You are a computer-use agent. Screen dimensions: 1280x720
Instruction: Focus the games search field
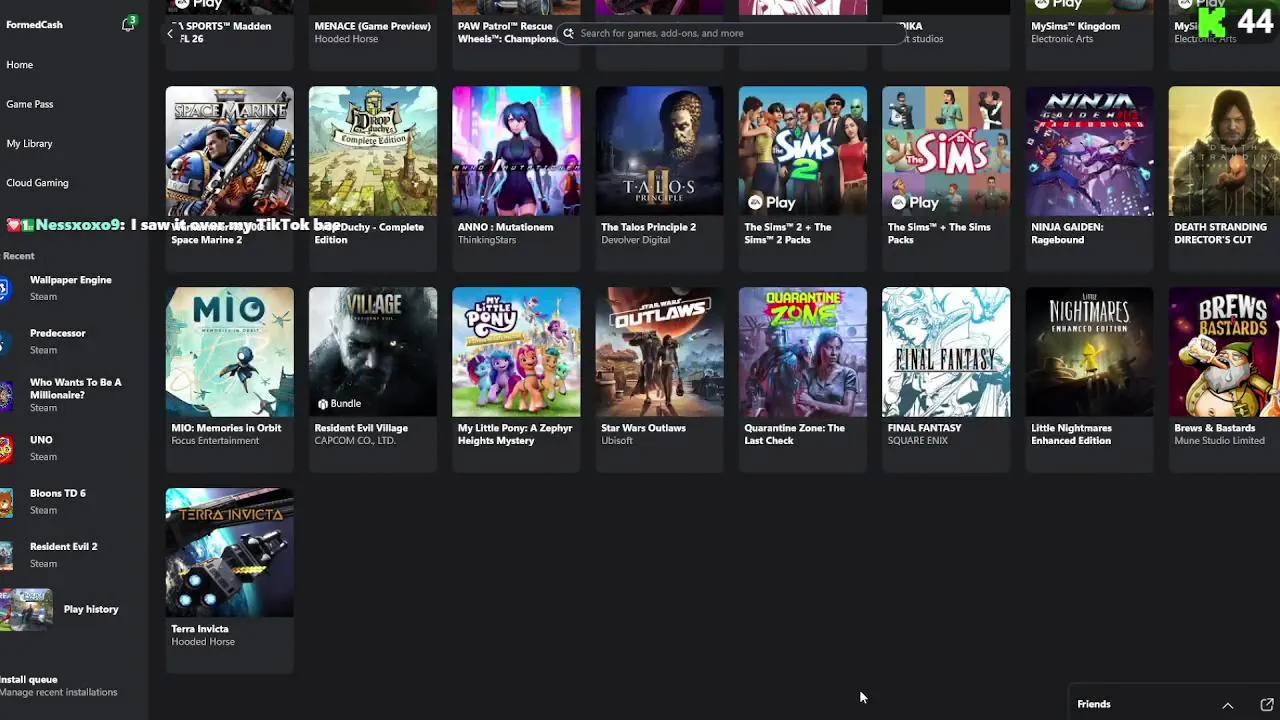coord(731,33)
